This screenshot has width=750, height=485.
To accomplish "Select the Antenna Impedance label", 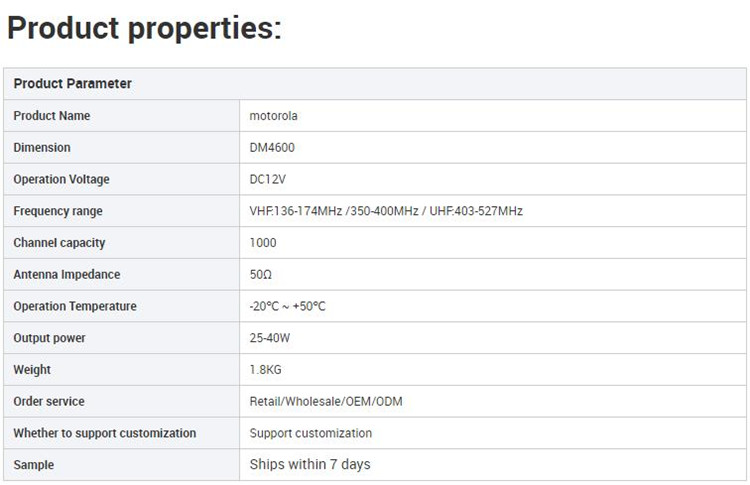I will click(x=67, y=275).
